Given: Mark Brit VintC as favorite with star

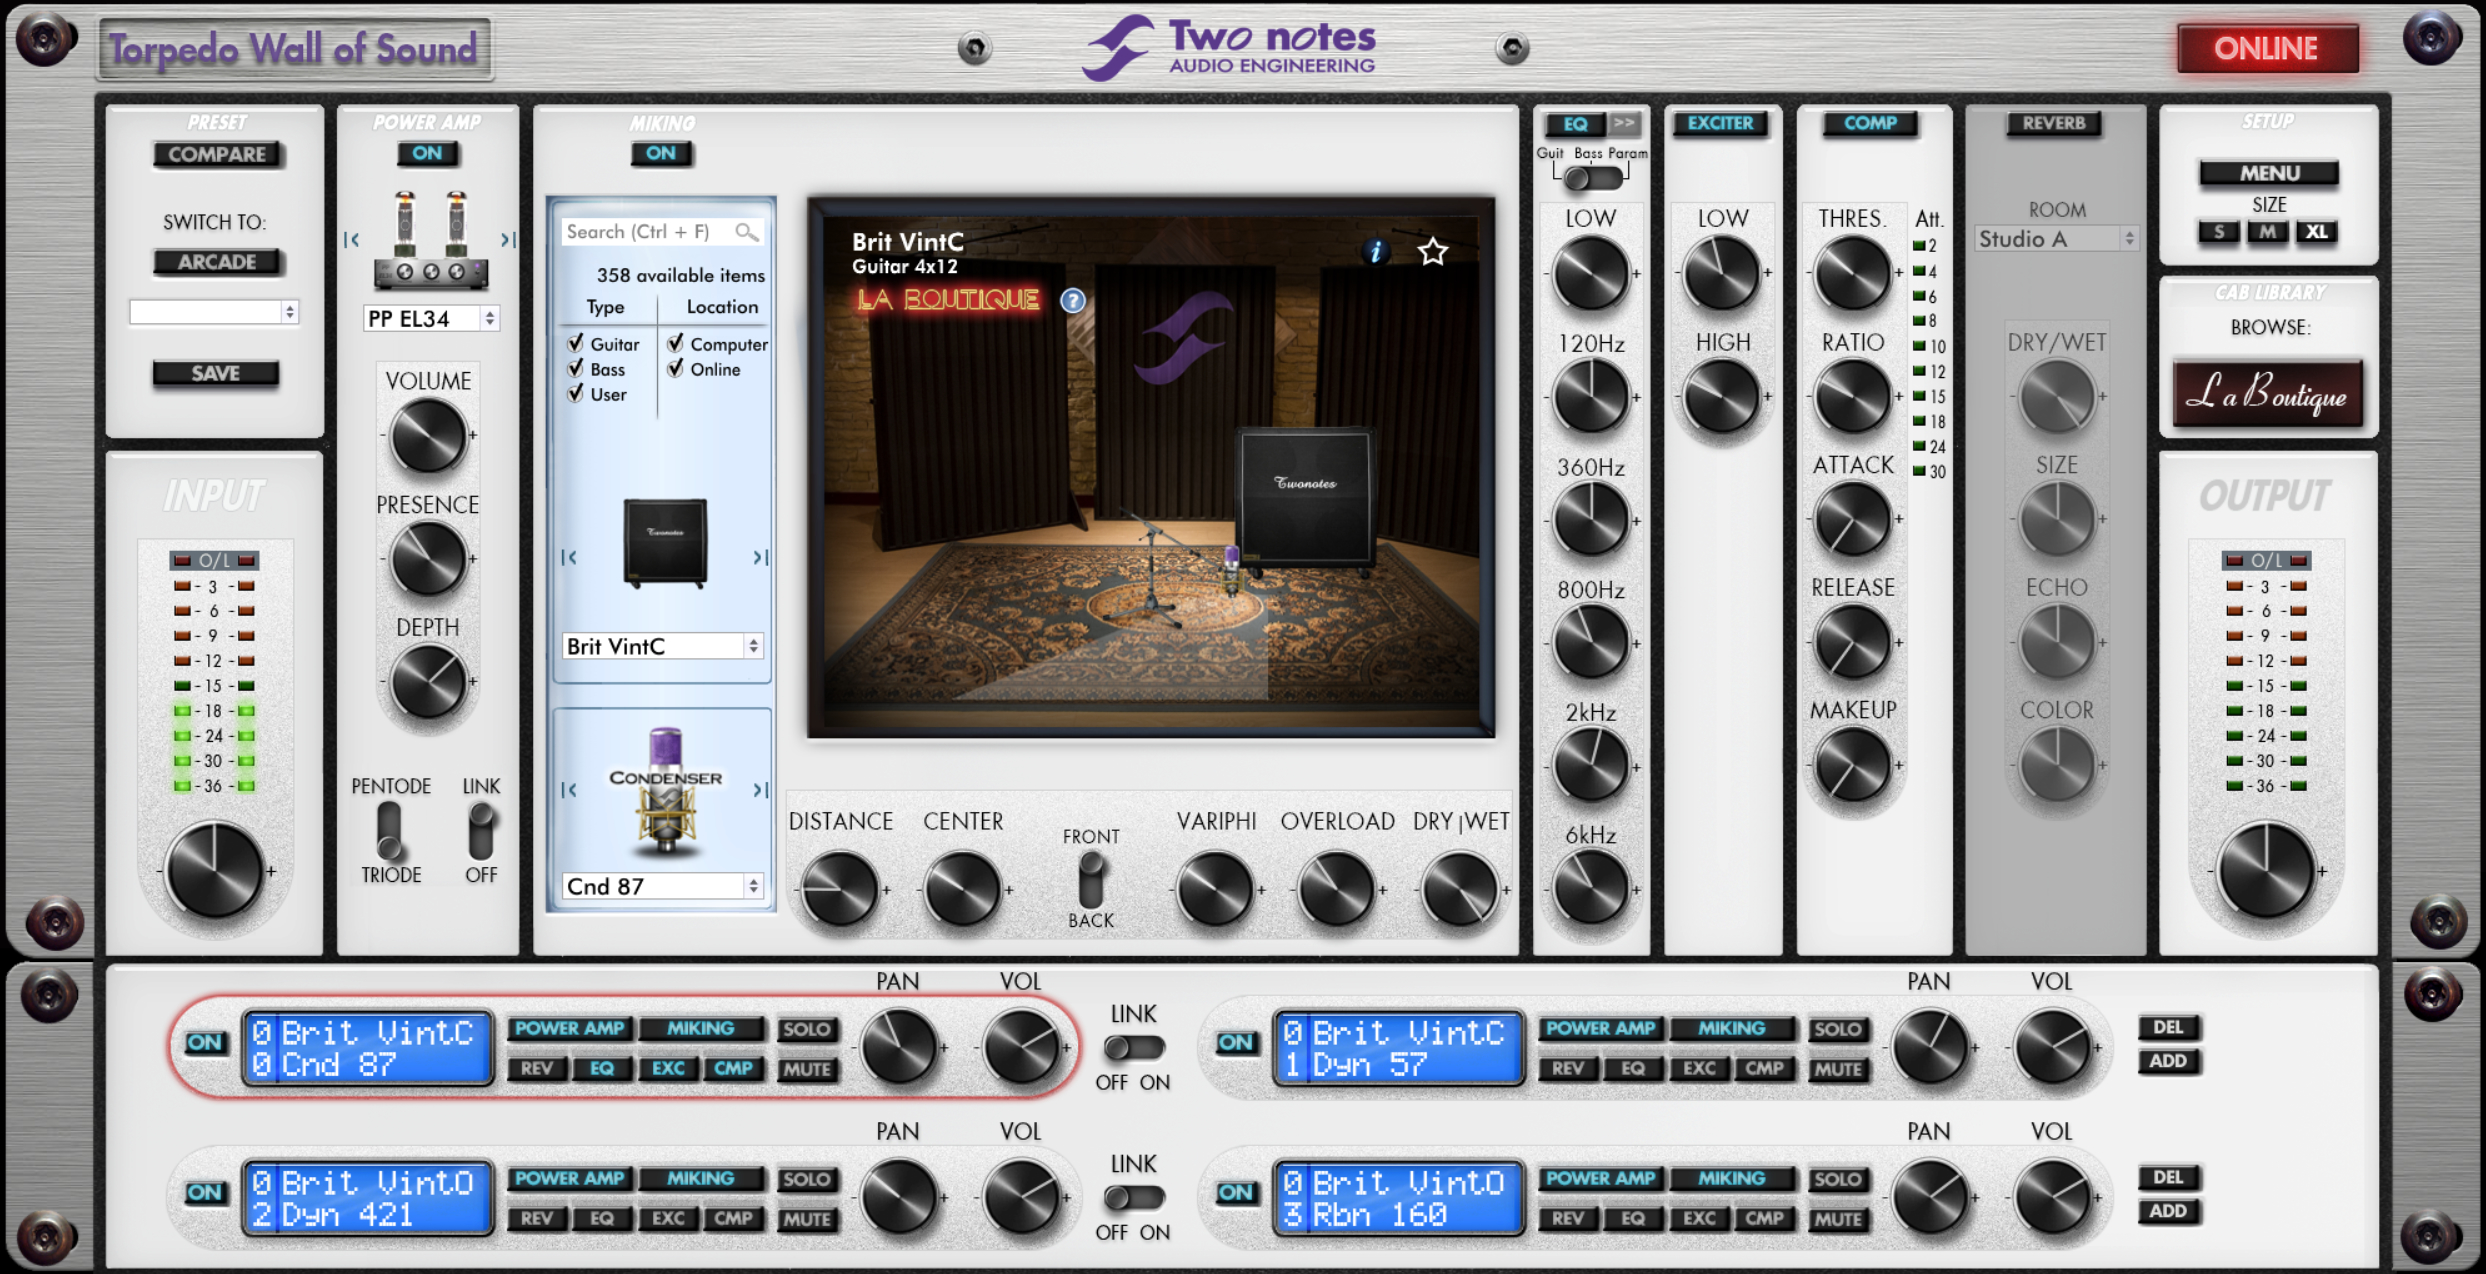Looking at the screenshot, I should [x=1433, y=252].
